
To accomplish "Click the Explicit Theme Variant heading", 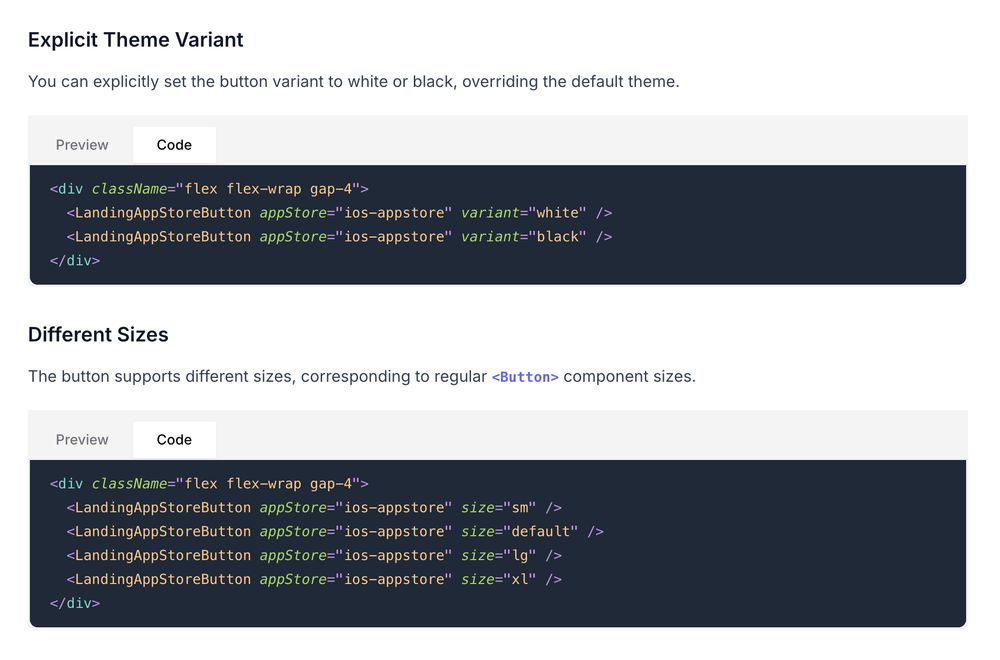I will pyautogui.click(x=135, y=40).
